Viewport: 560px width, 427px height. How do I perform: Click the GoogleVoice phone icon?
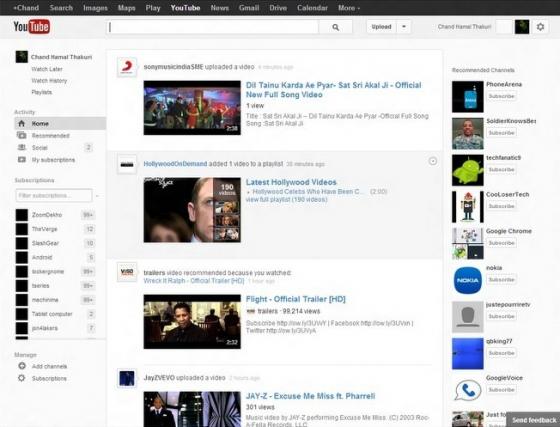click(x=468, y=391)
